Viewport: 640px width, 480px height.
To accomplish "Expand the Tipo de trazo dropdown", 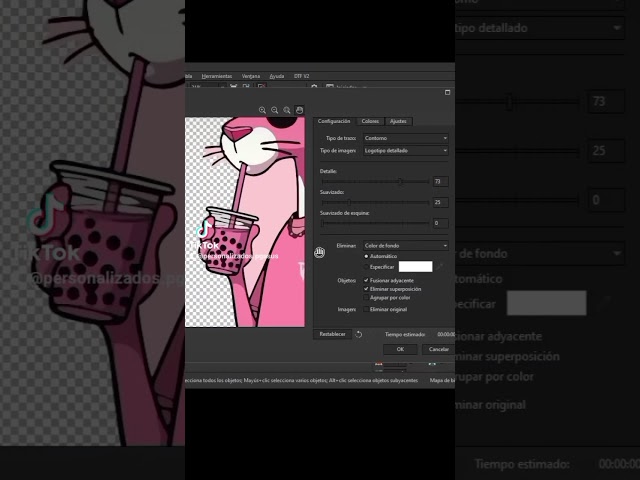I will click(406, 138).
